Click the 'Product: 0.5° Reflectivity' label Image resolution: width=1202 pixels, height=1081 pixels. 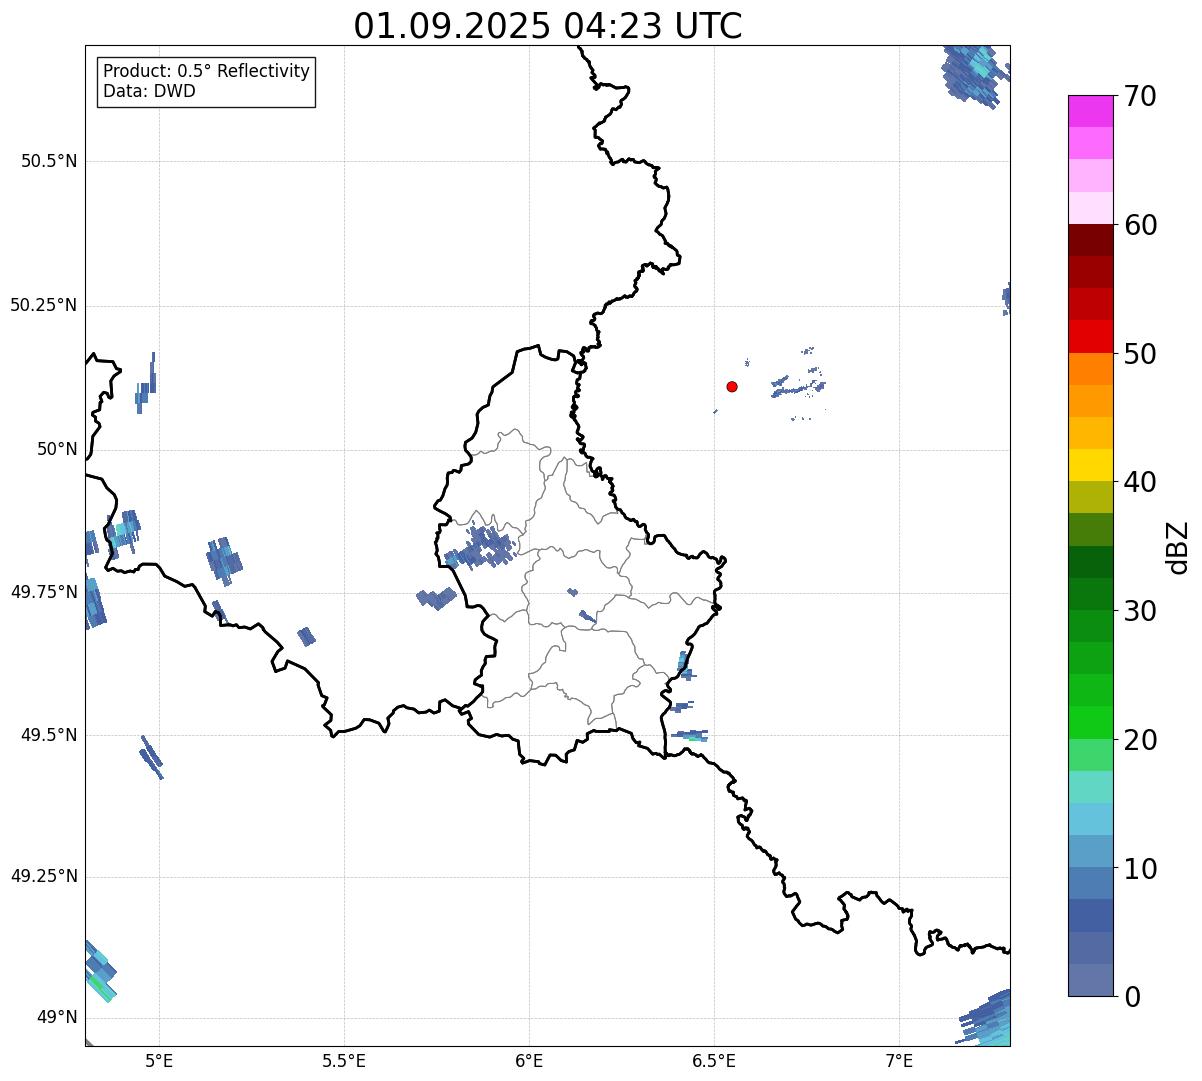pos(206,72)
